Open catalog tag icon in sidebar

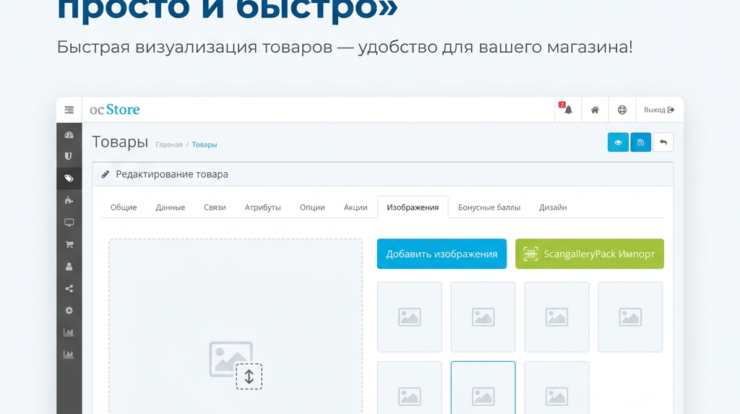point(69,178)
